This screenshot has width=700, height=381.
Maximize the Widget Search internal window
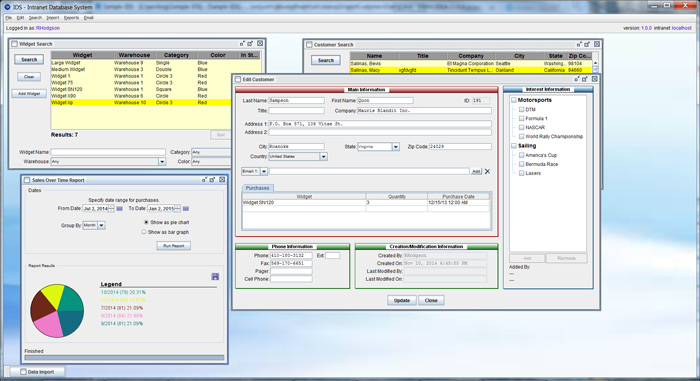[x=250, y=43]
